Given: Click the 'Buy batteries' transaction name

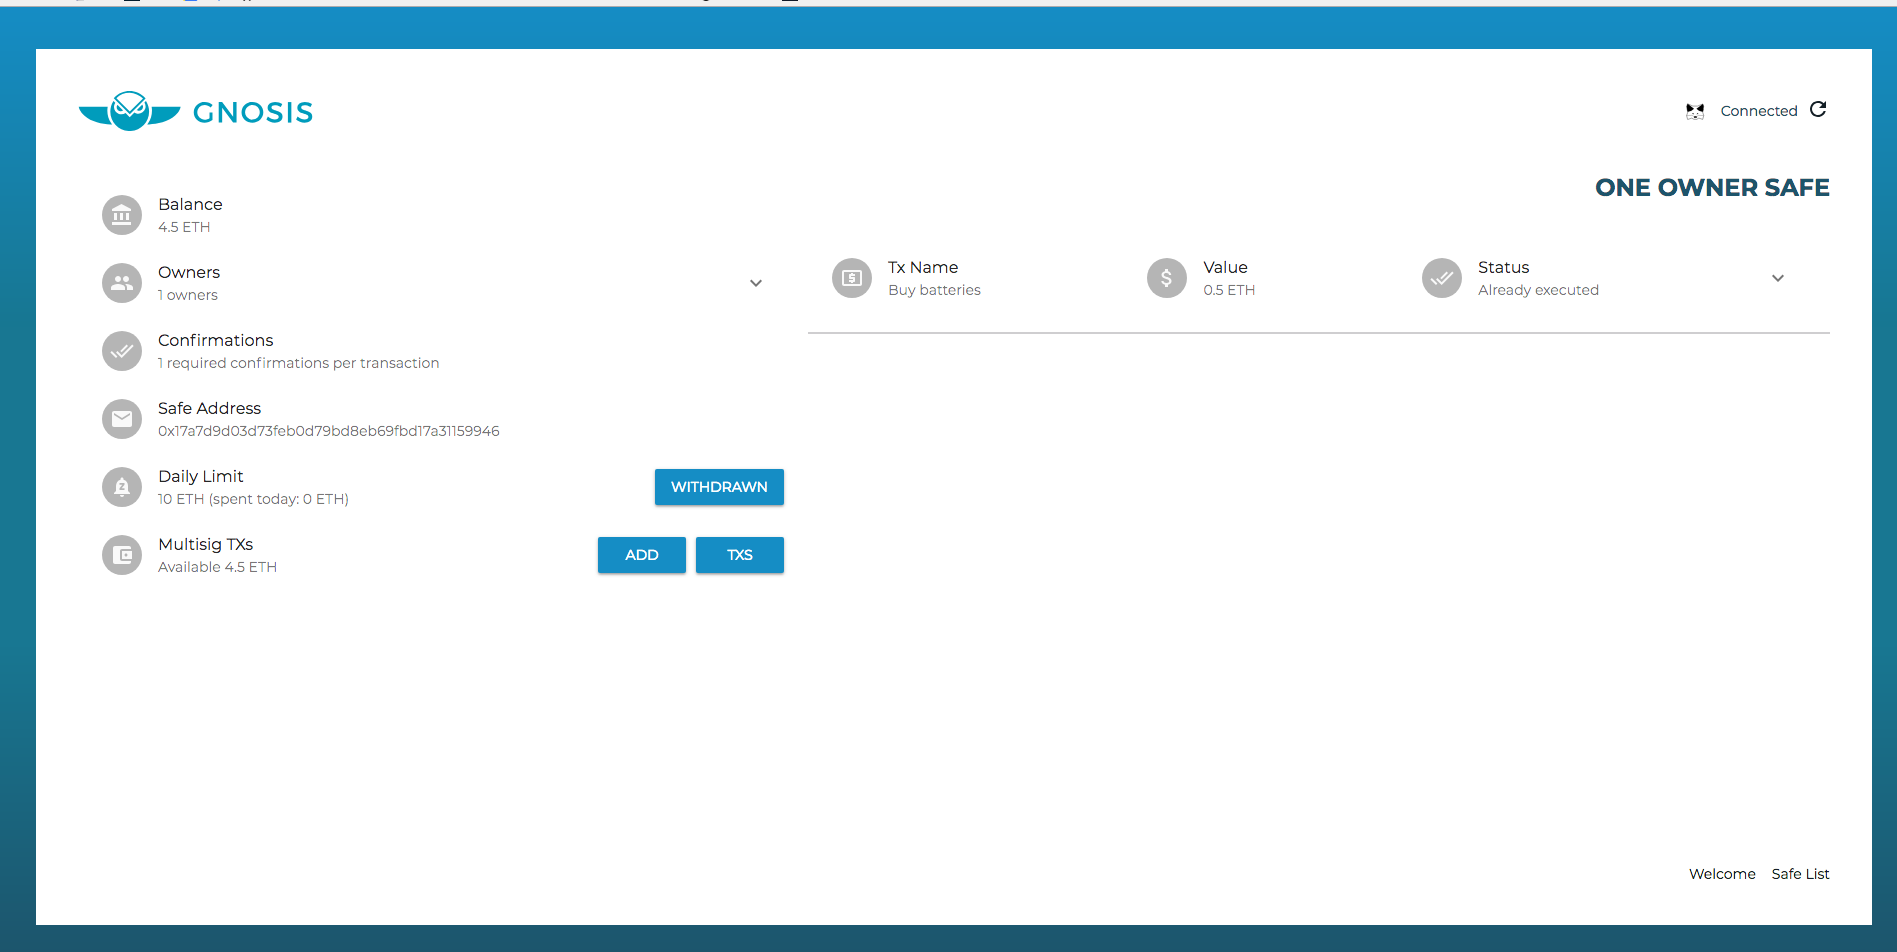Looking at the screenshot, I should point(934,290).
